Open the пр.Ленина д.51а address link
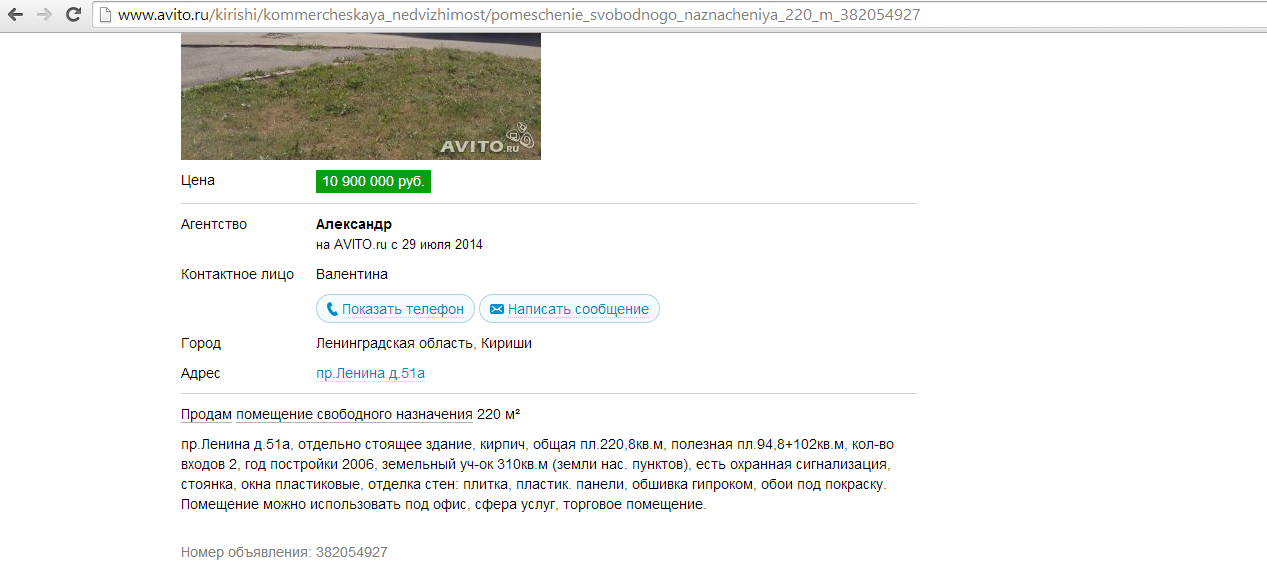This screenshot has width=1267, height=561. point(370,374)
